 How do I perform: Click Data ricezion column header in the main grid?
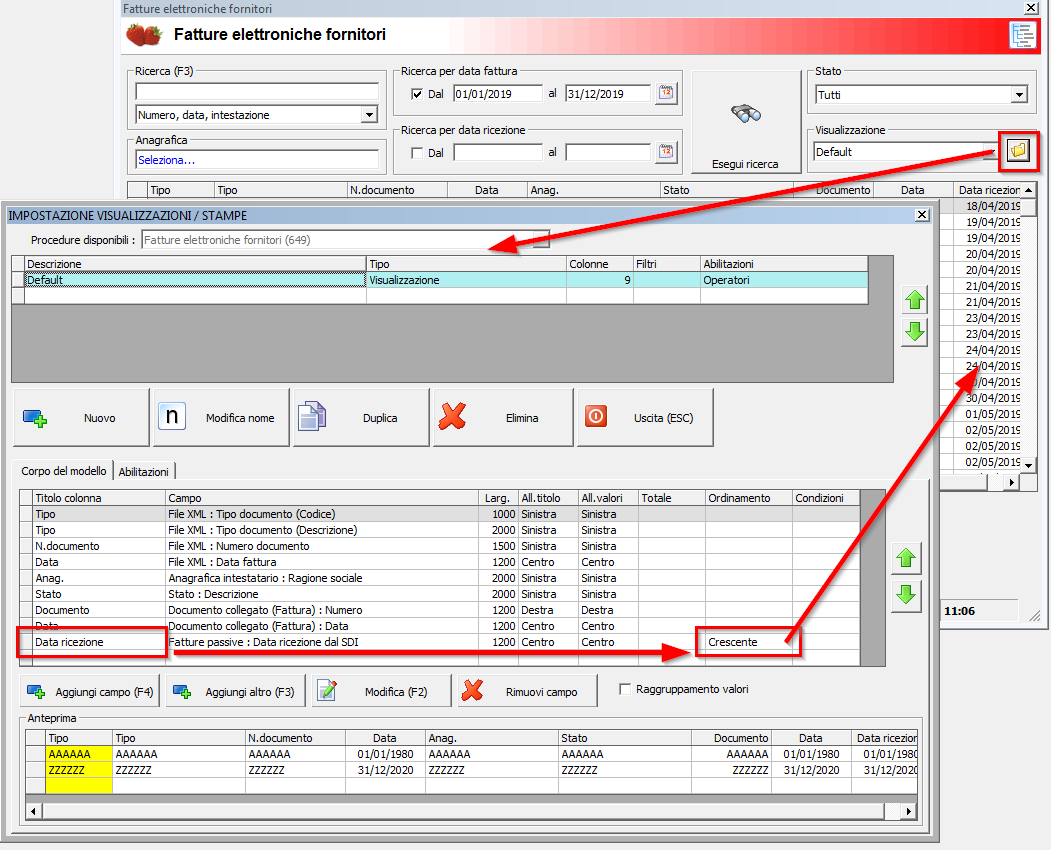(x=988, y=190)
